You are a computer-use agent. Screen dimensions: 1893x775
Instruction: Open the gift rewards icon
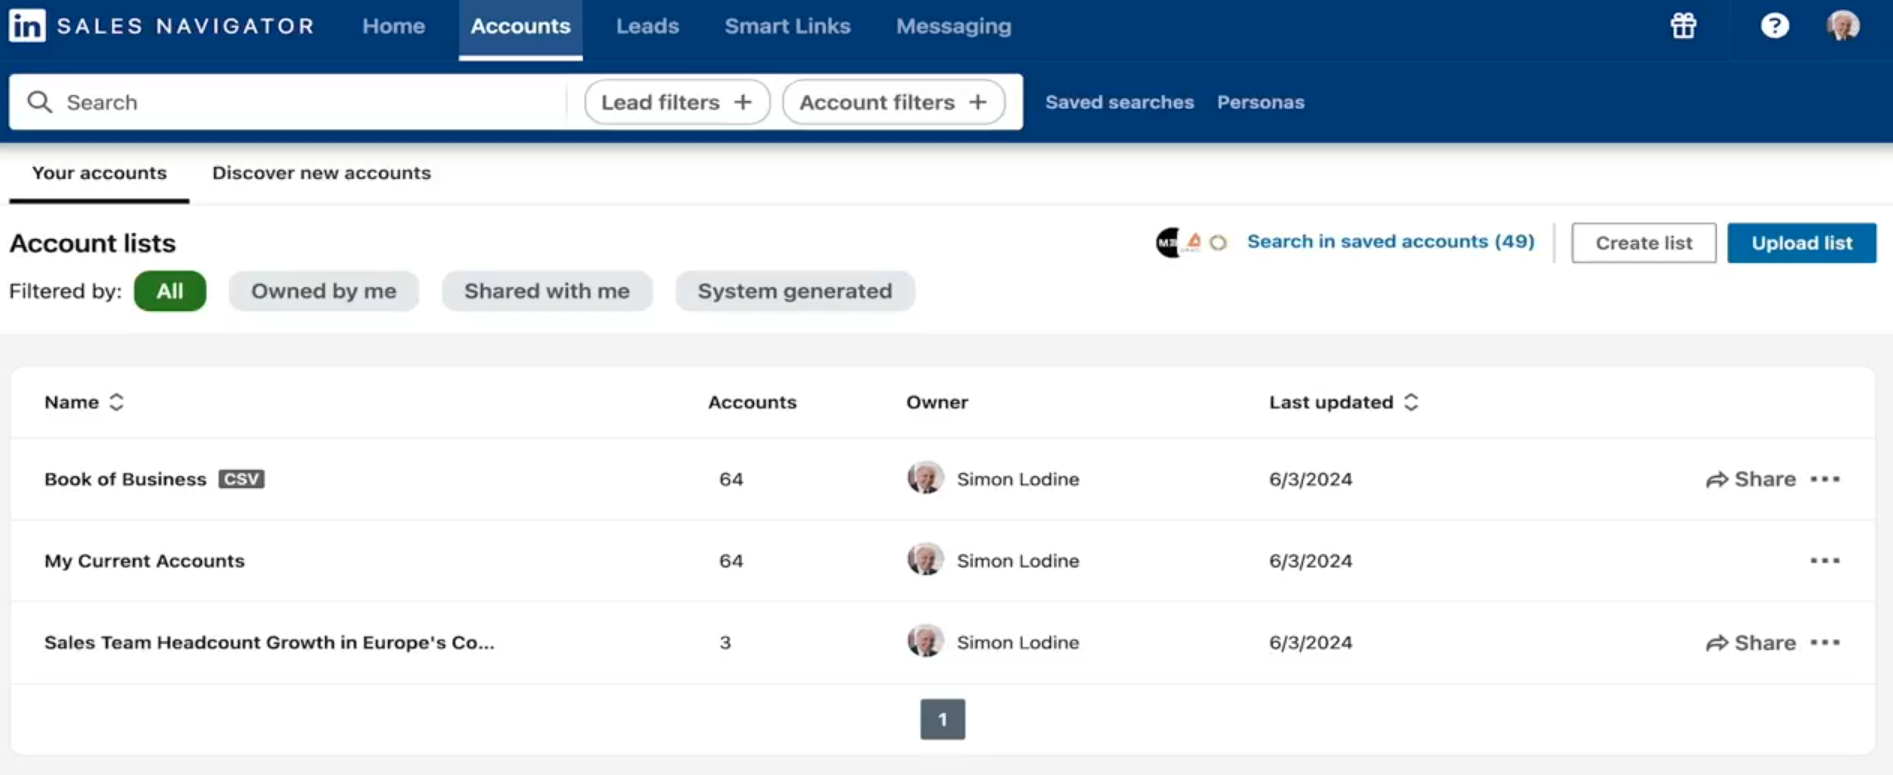[x=1683, y=26]
